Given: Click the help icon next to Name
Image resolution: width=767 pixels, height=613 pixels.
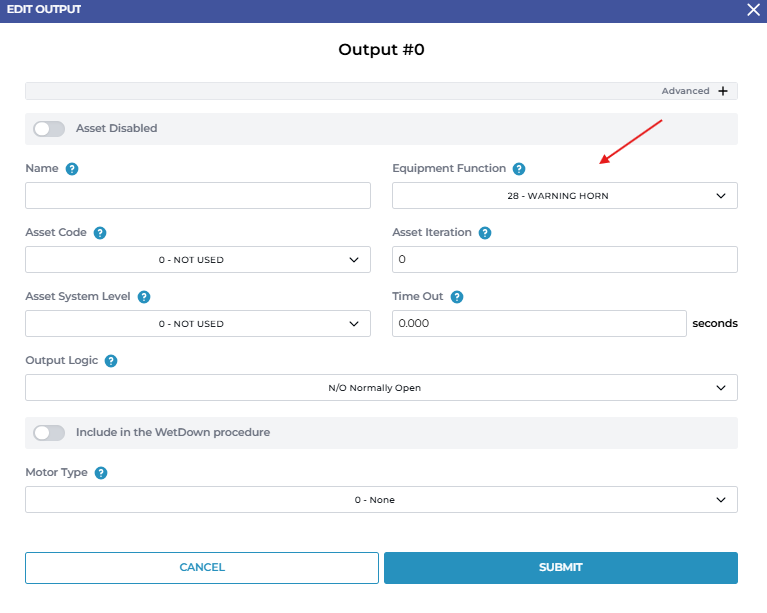Looking at the screenshot, I should 72,169.
